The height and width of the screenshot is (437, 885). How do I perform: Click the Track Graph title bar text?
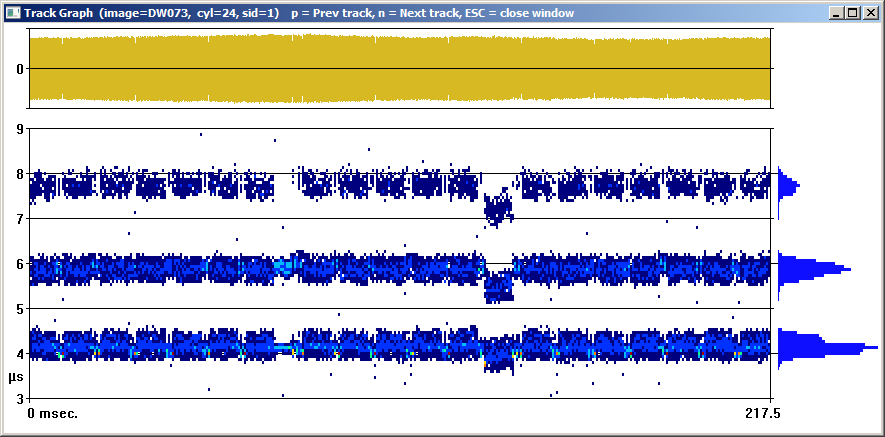pos(300,12)
